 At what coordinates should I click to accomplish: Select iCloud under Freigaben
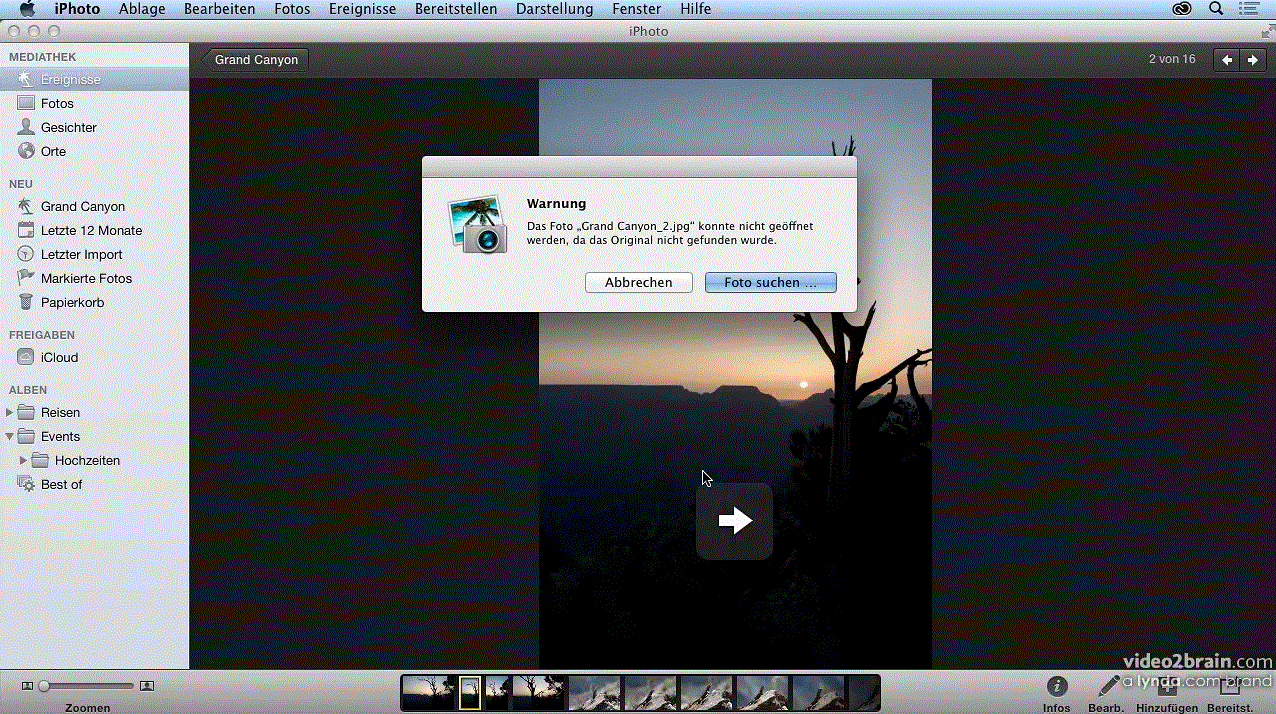[94, 357]
